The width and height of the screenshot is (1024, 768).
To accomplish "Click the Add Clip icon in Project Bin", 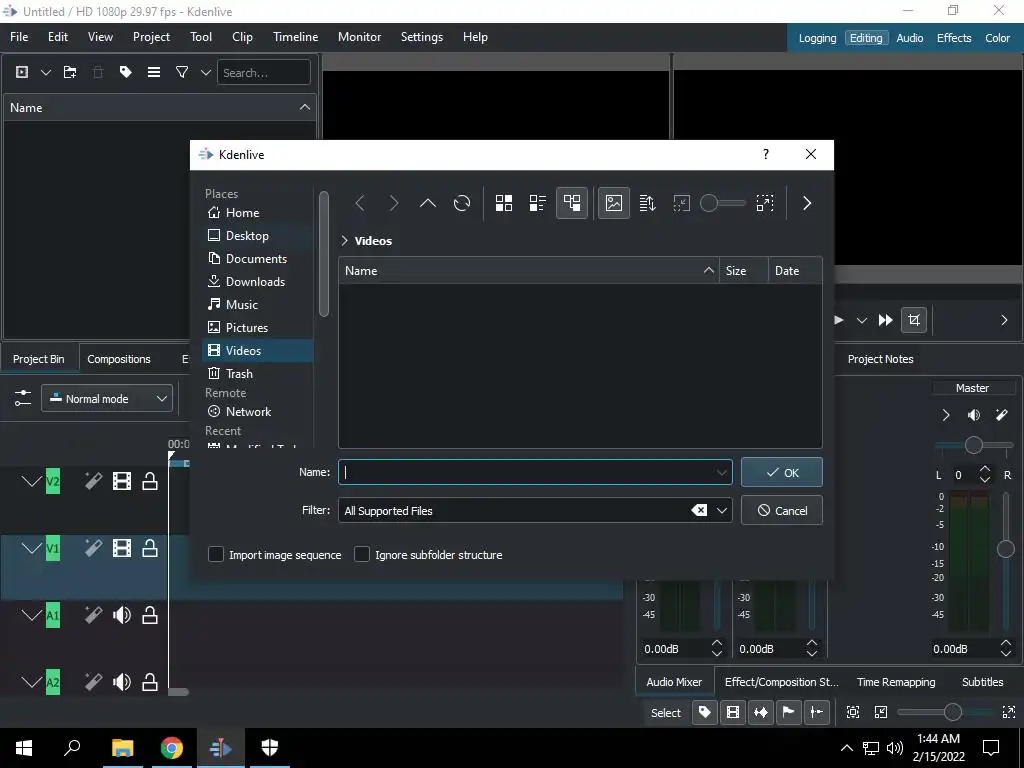I will pos(22,72).
